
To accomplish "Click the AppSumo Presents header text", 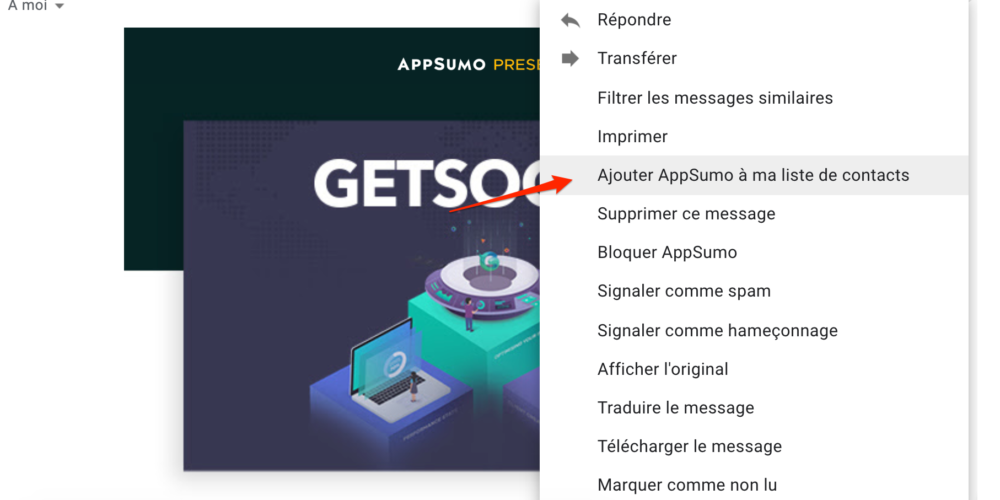I will 469,64.
